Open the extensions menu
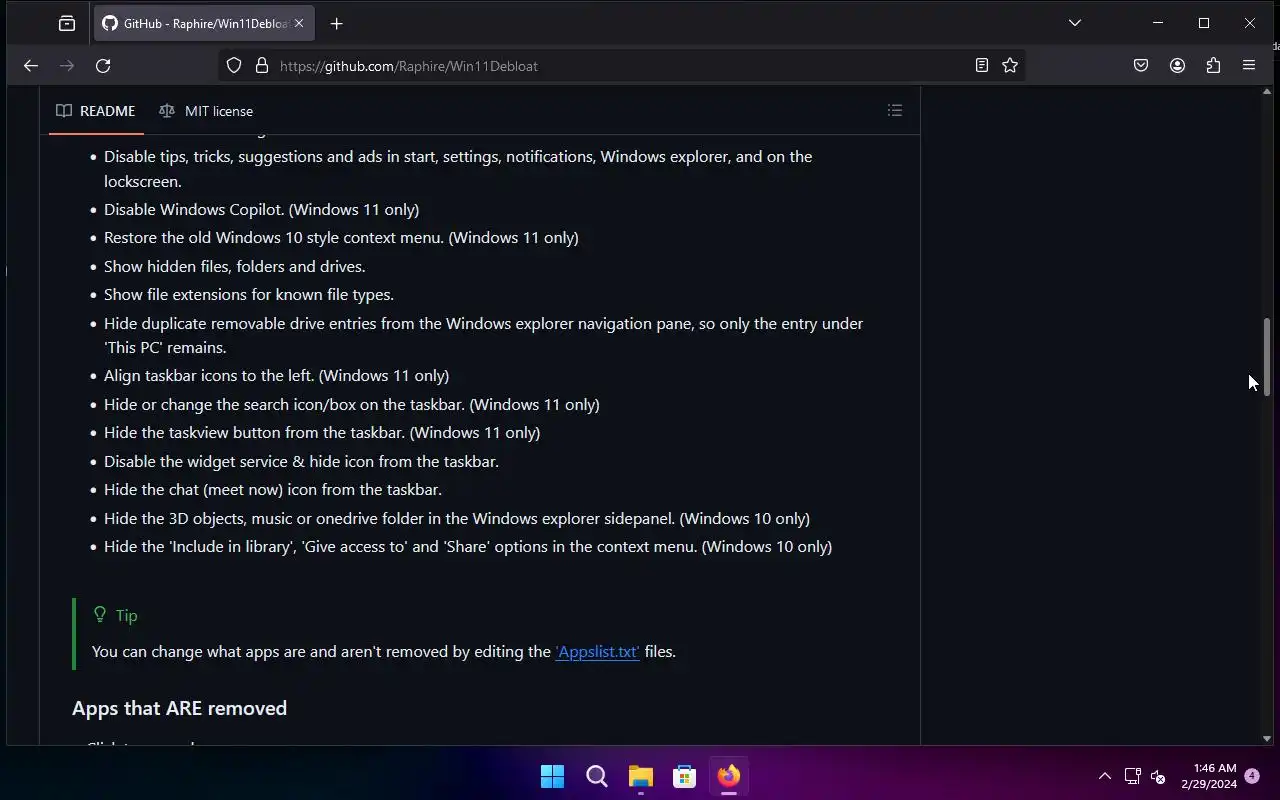This screenshot has height=800, width=1280. (1213, 66)
